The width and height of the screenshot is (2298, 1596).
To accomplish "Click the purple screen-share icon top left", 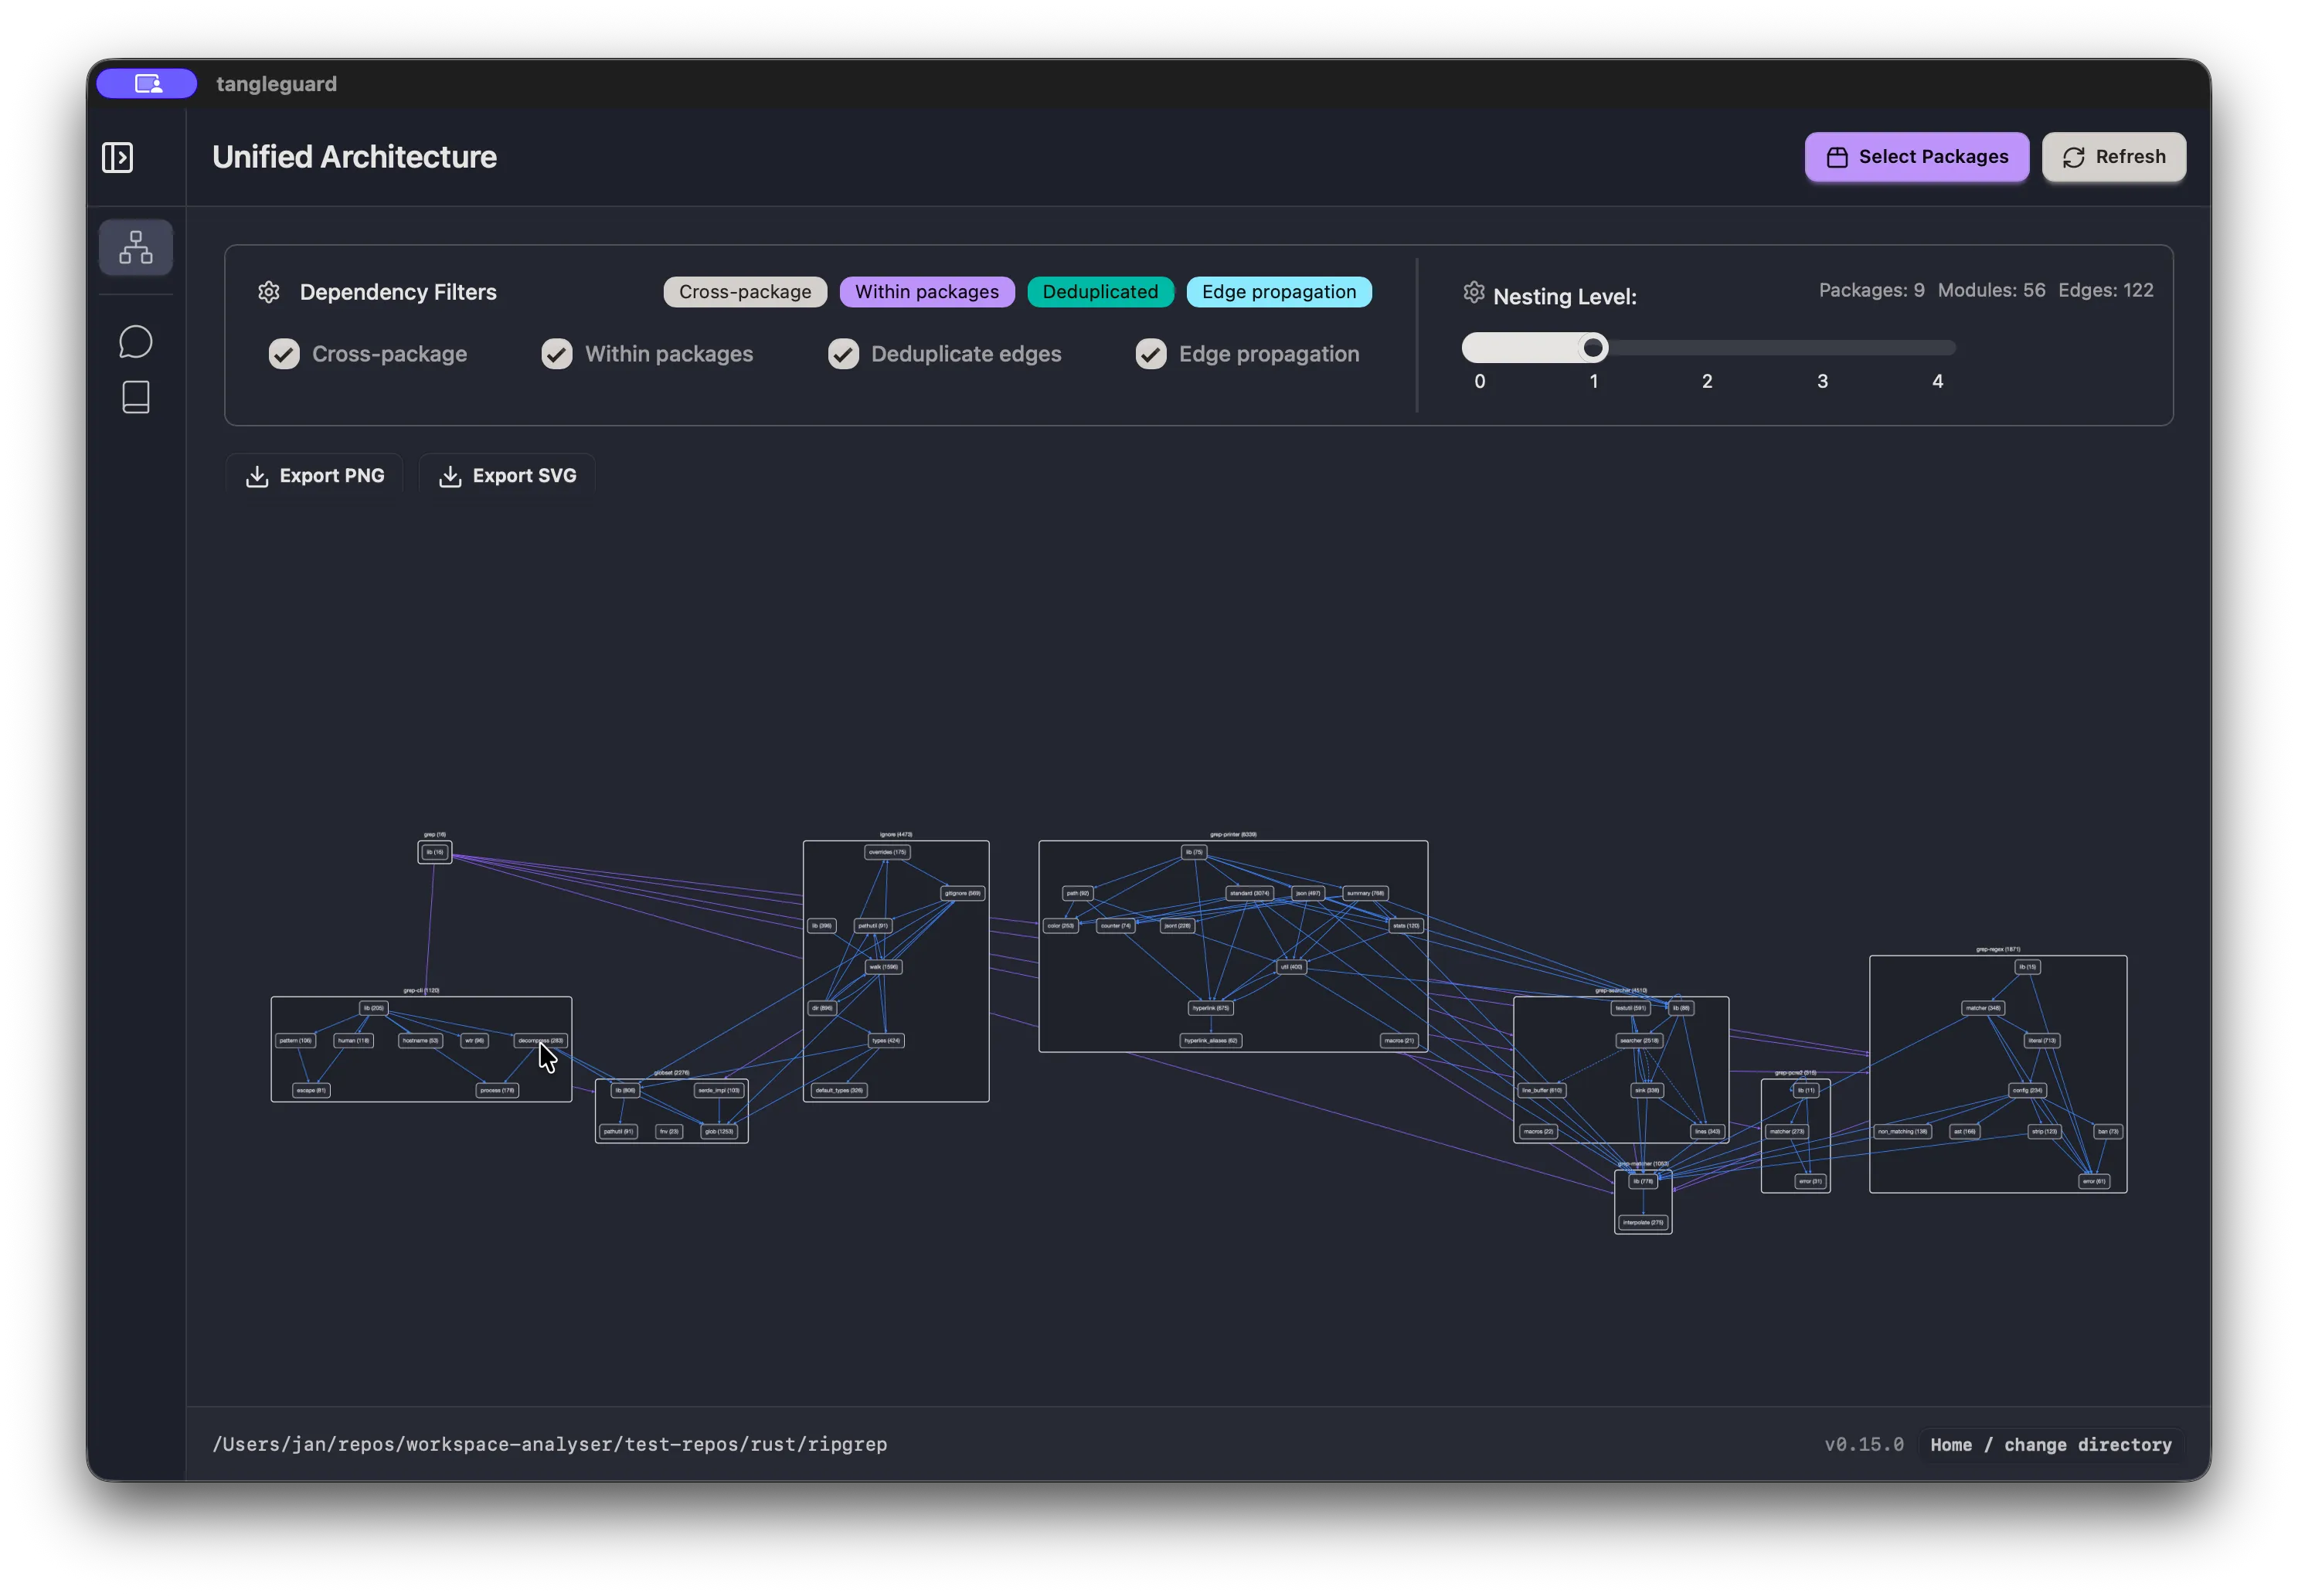I will coord(146,83).
